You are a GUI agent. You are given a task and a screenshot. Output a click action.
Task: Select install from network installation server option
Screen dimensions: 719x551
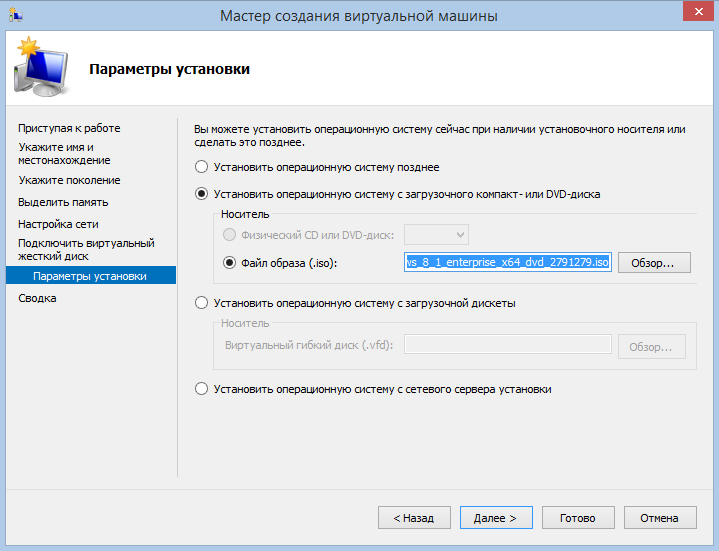pos(202,389)
